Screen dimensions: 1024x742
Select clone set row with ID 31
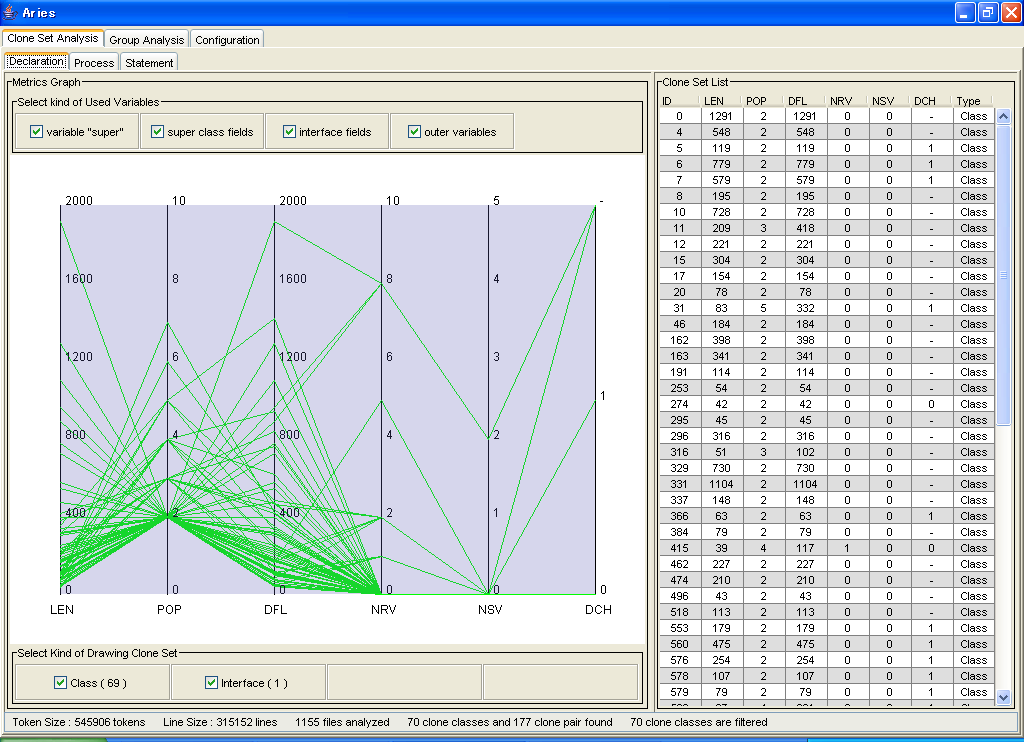679,308
